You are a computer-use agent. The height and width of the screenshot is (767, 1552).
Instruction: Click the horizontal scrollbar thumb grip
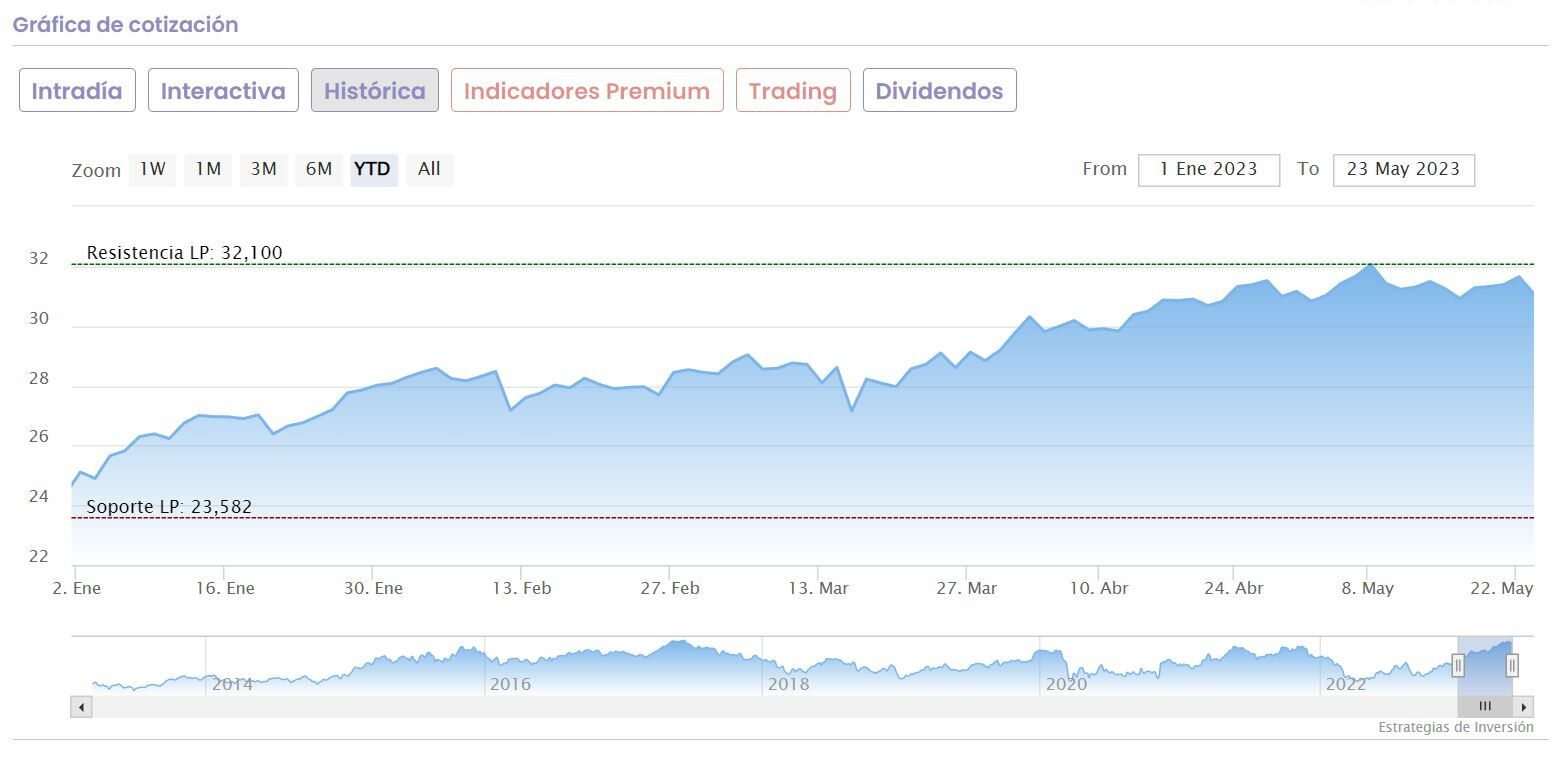1485,707
